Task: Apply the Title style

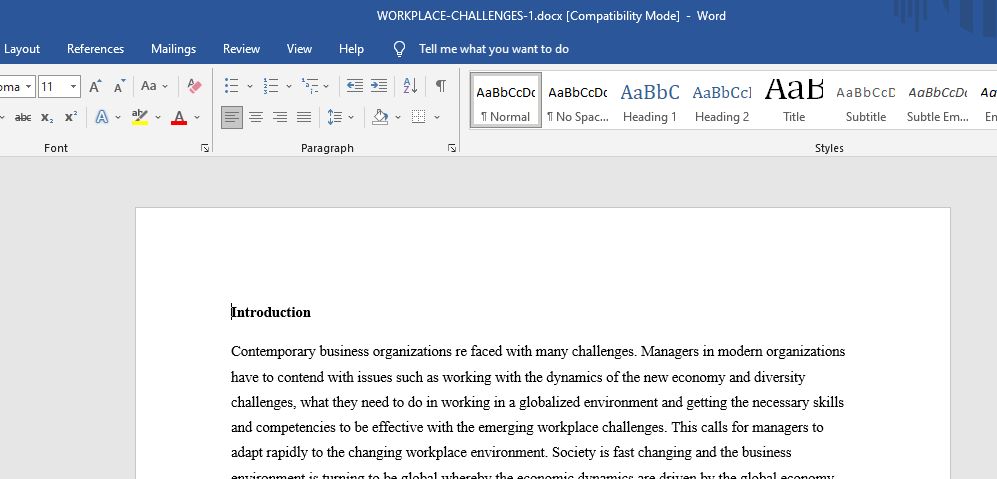Action: click(794, 100)
